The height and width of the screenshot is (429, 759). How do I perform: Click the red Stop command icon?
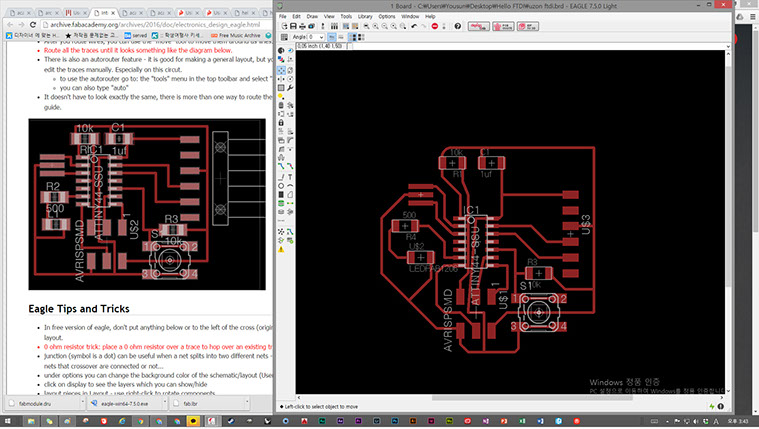pos(435,26)
